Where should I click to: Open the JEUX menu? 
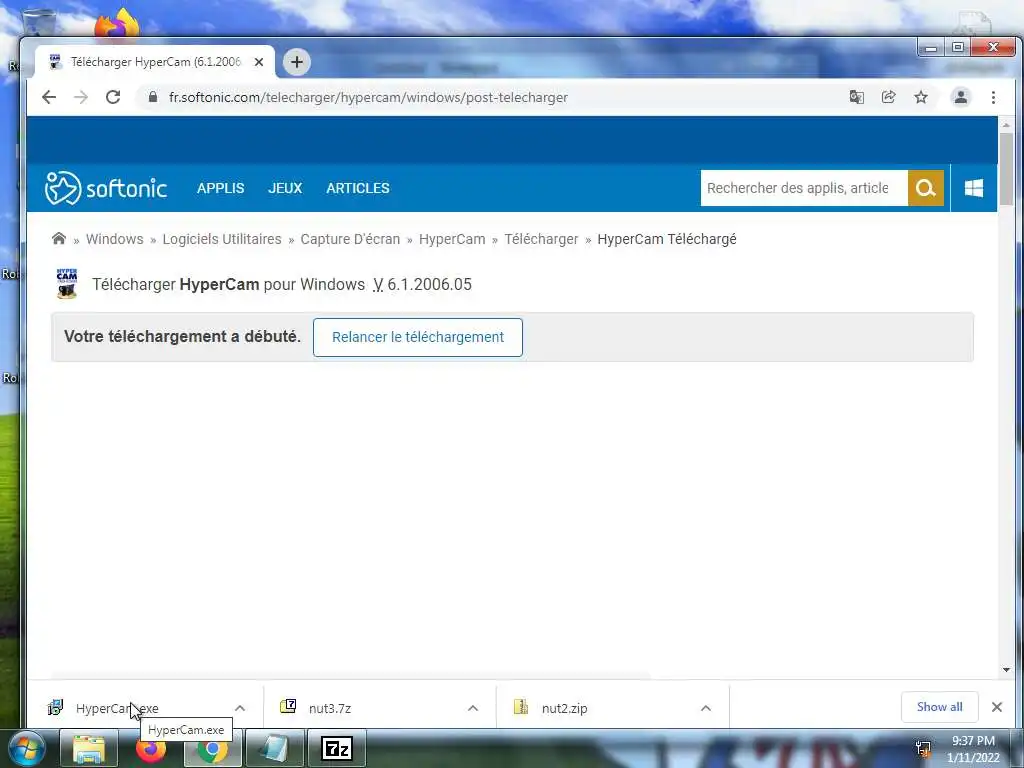285,188
